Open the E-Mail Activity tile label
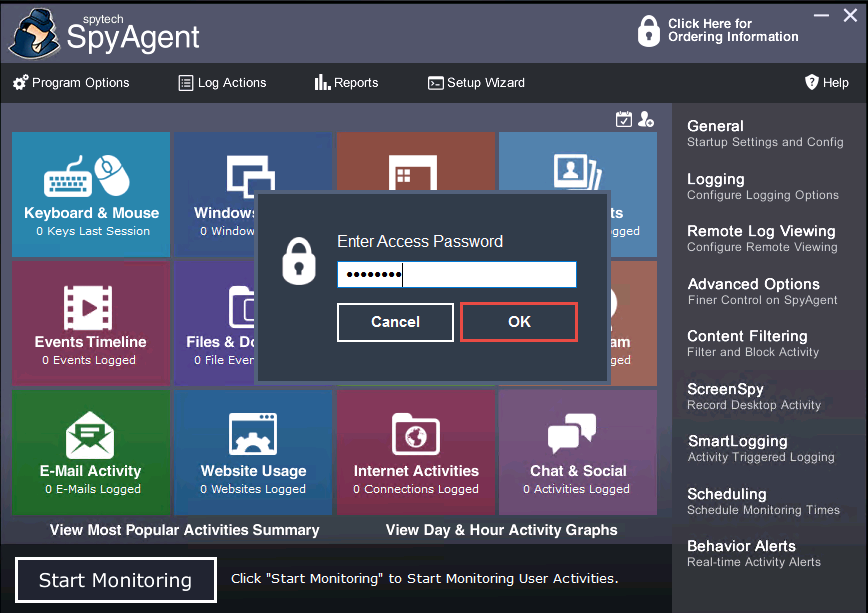This screenshot has width=868, height=613. [90, 471]
